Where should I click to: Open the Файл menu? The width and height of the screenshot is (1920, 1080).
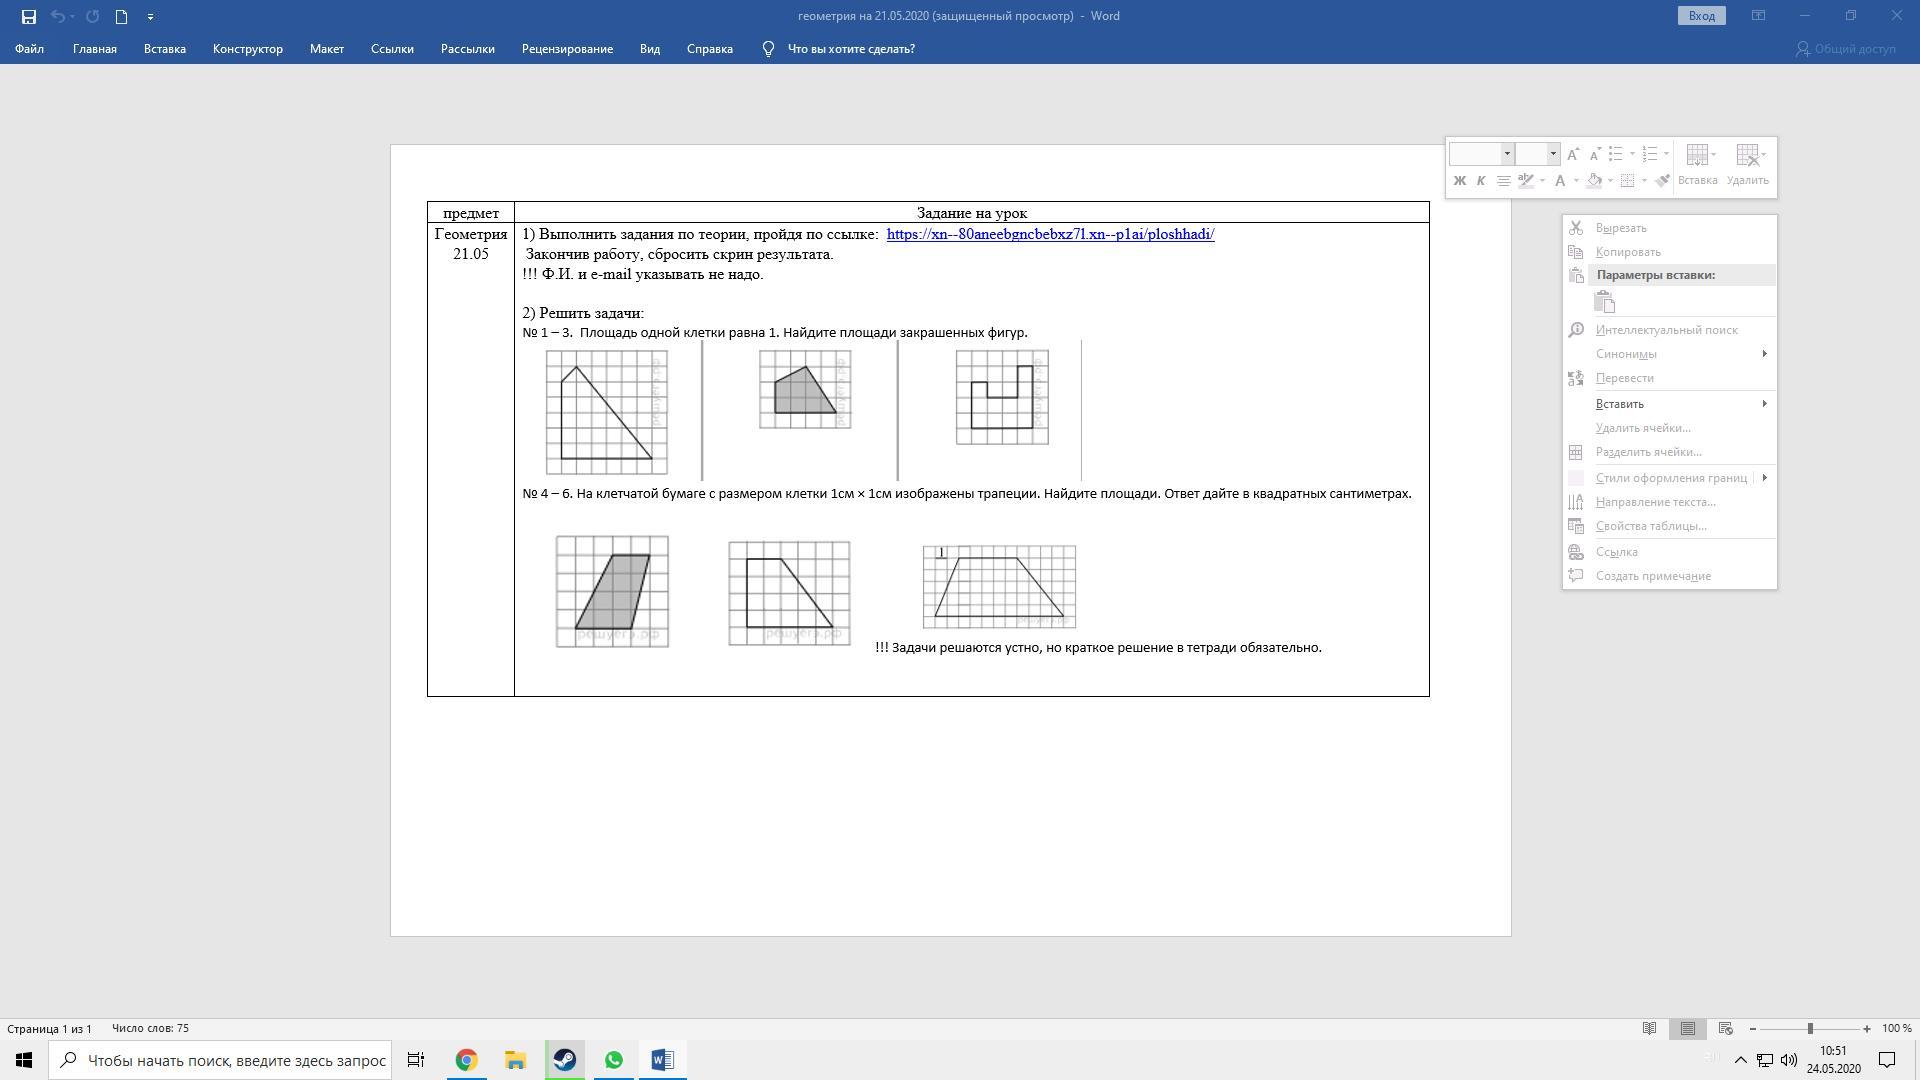(x=29, y=49)
